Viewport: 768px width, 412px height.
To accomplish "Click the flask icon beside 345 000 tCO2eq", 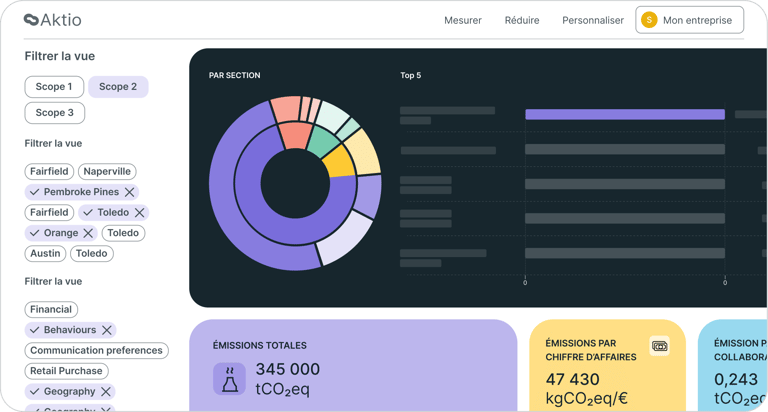I will click(229, 379).
